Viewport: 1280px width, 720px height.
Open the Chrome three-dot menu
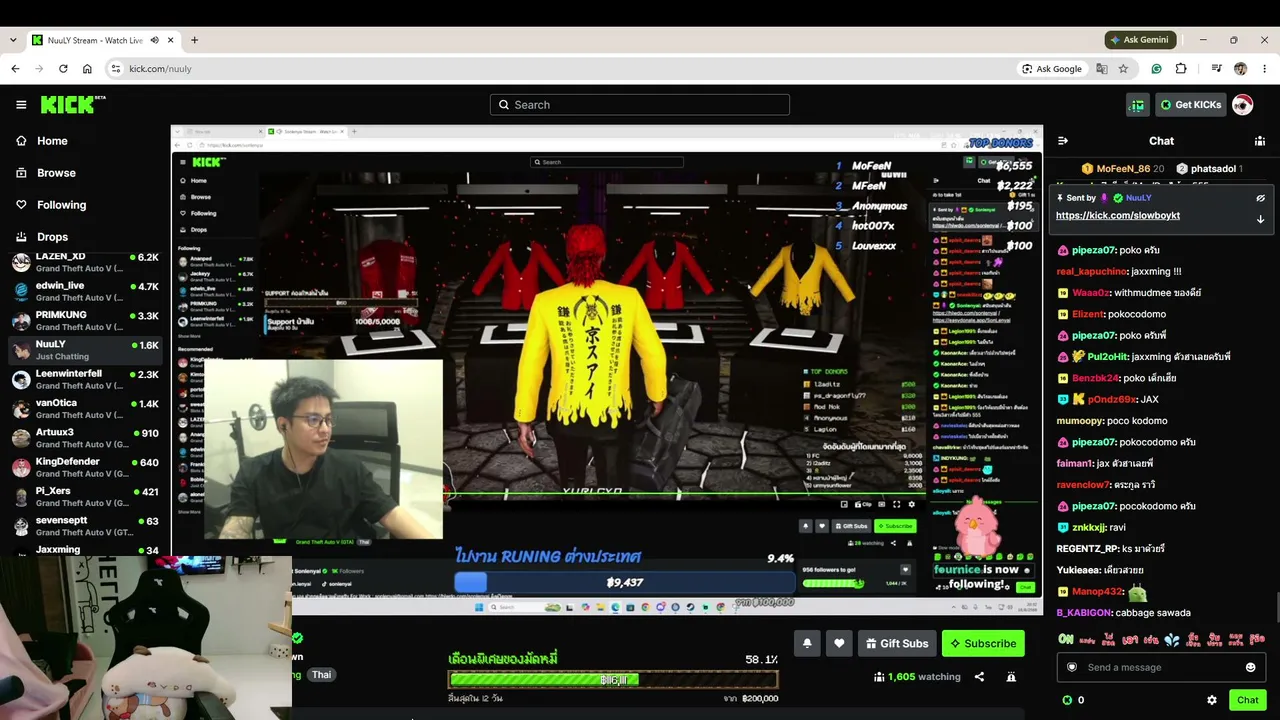tap(1265, 69)
